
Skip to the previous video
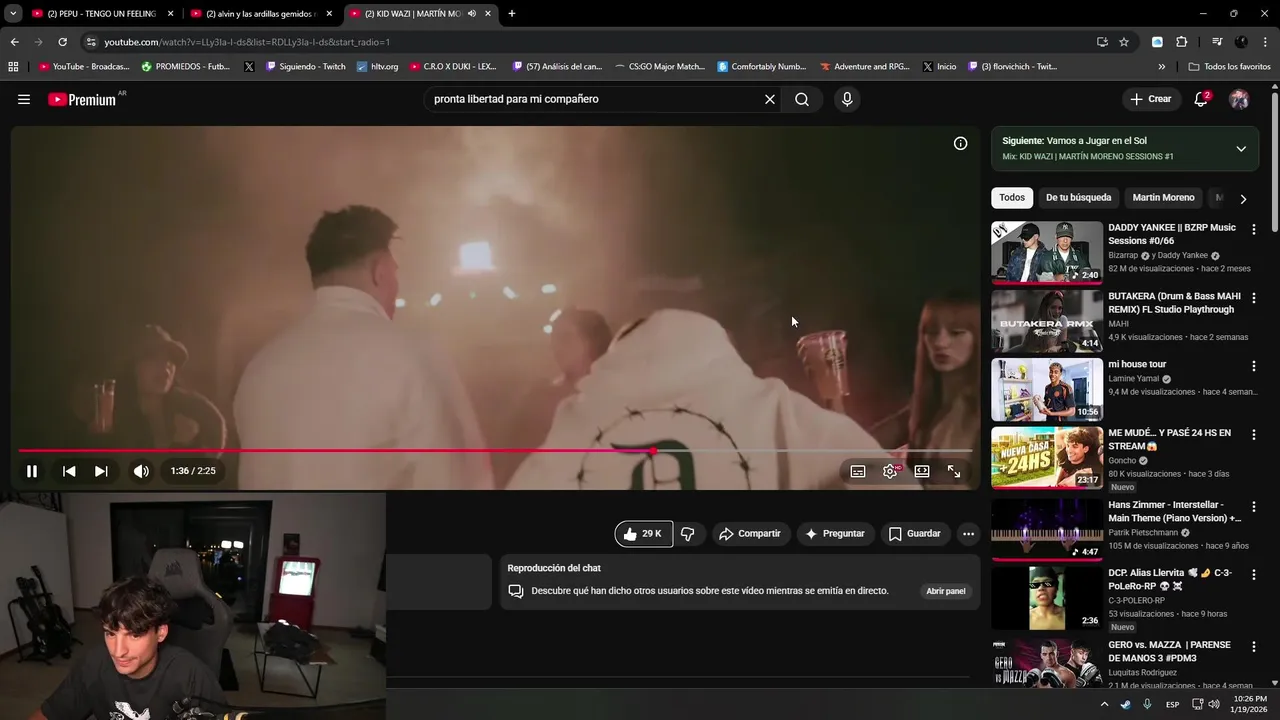pyautogui.click(x=69, y=471)
